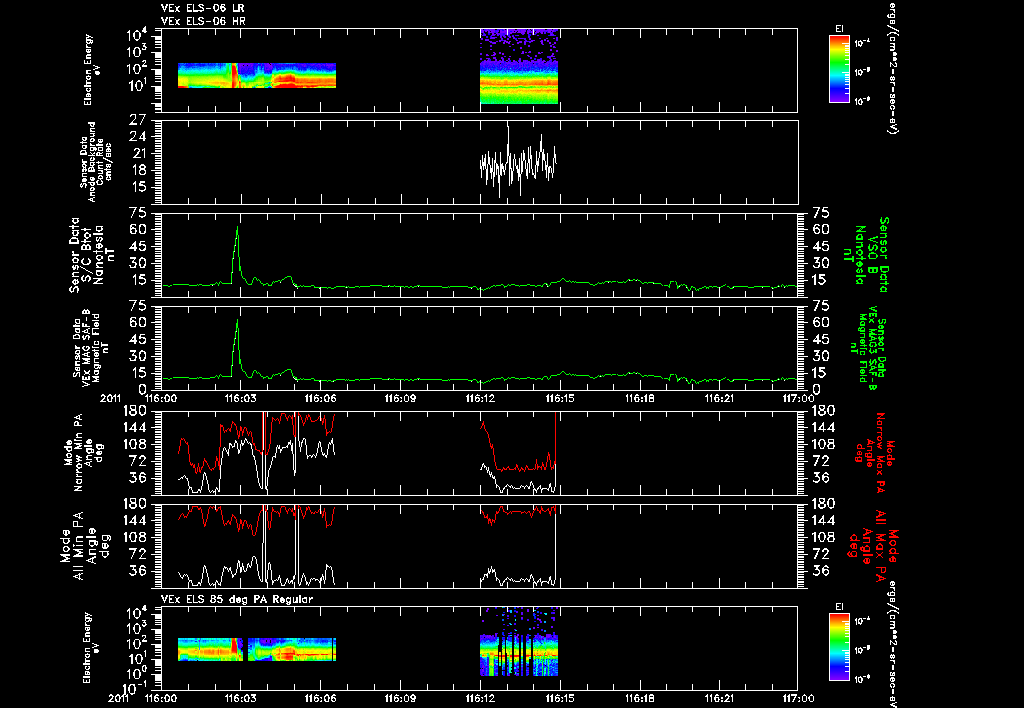The image size is (1024, 708).
Task: Click the 'VEx ELS-06 LR' title text
Action: (203, 8)
